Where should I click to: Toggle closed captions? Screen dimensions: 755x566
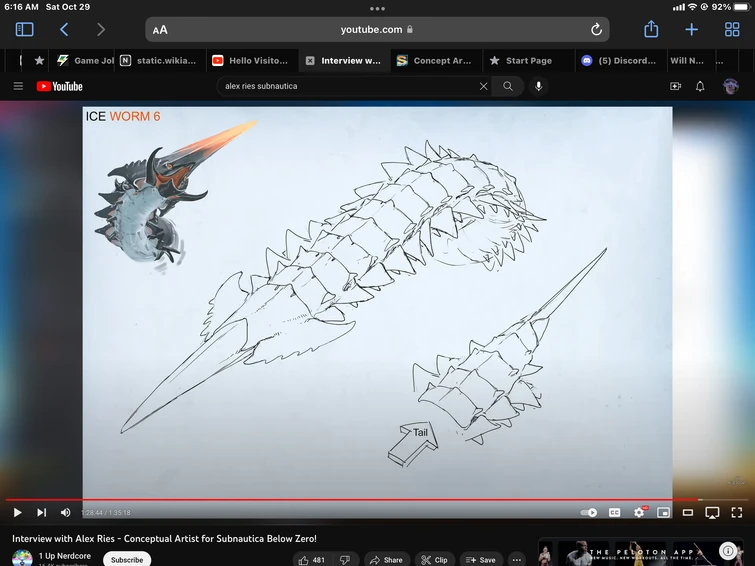[x=614, y=513]
